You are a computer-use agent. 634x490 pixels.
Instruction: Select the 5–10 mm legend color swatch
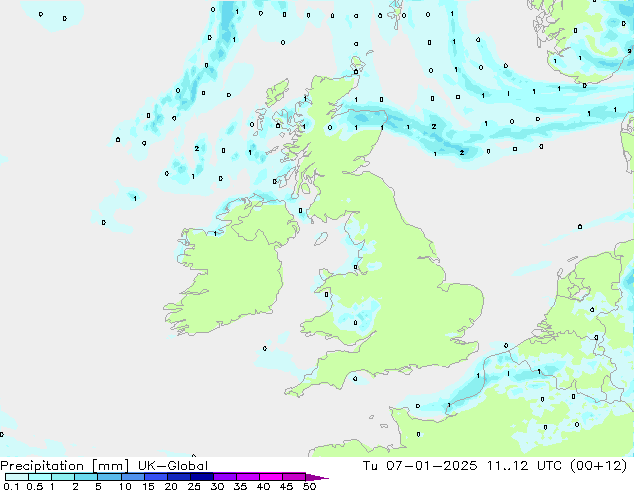(x=109, y=477)
